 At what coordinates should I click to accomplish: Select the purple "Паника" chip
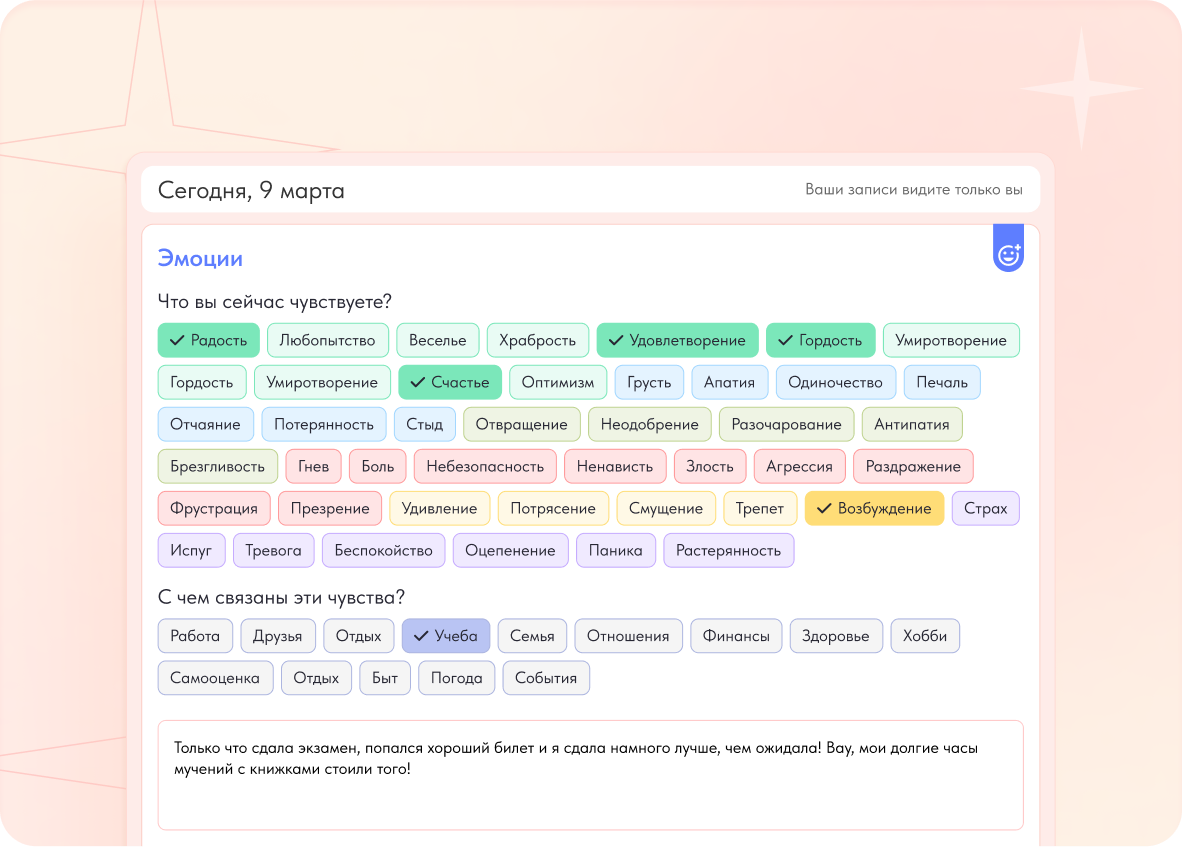point(615,550)
